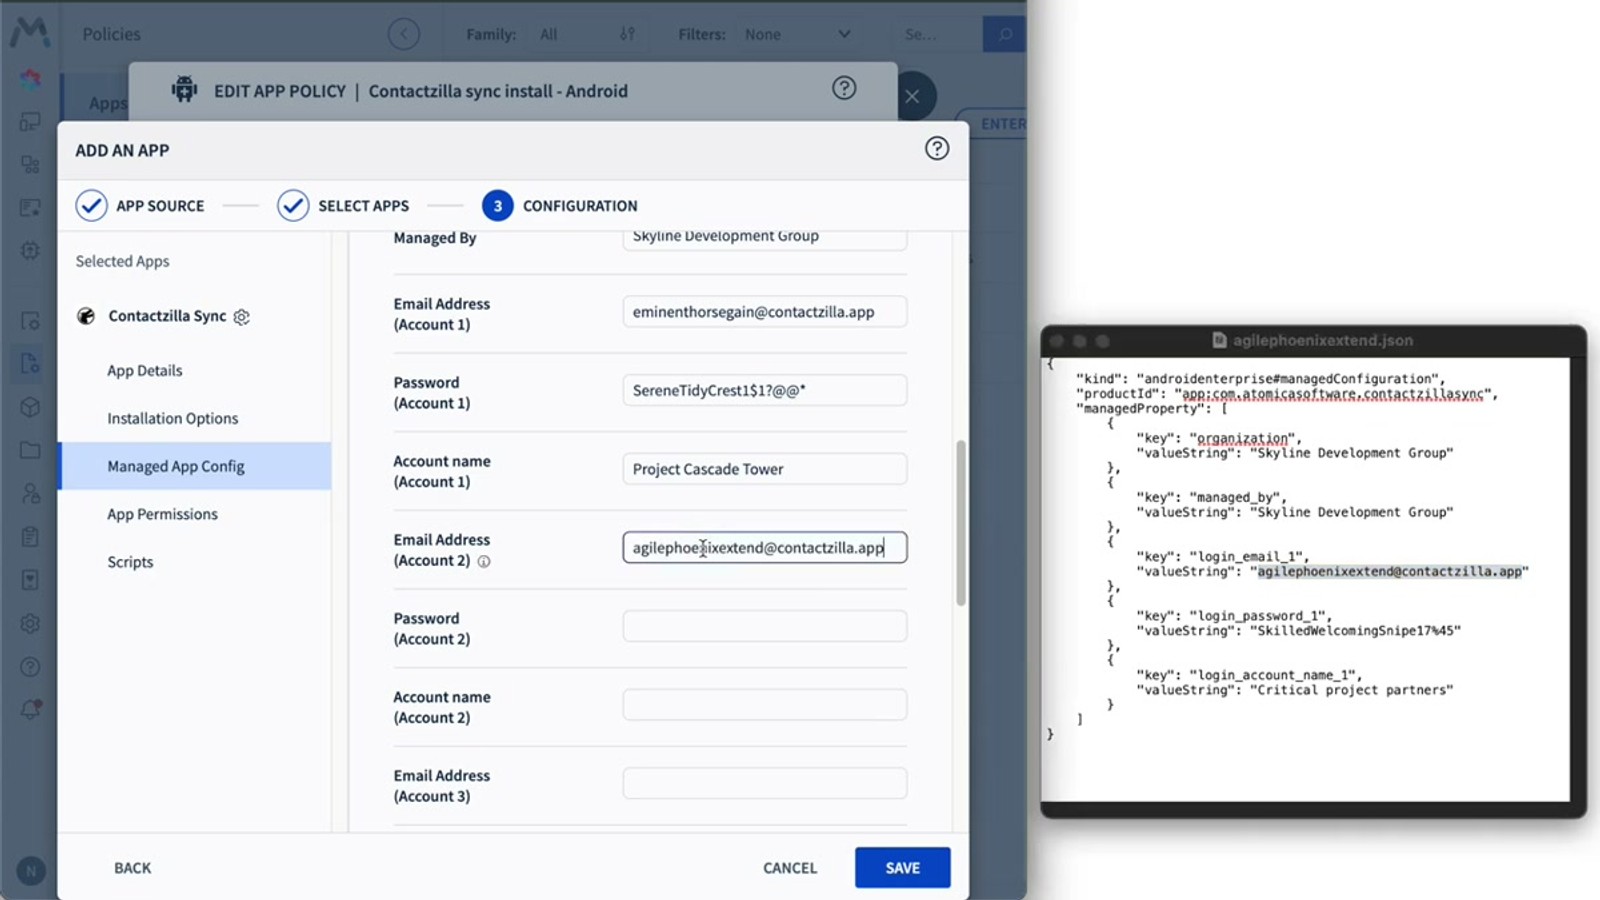Open the folder sidebar icon
The height and width of the screenshot is (900, 1600).
30,450
